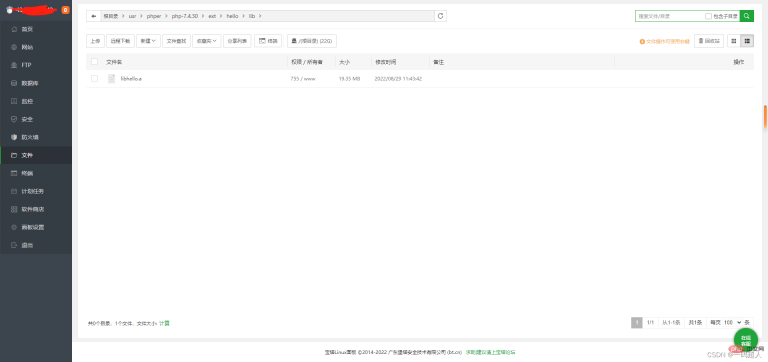Click the Upload (上传) button
Viewport: 768px width, 362px height.
[95, 41]
